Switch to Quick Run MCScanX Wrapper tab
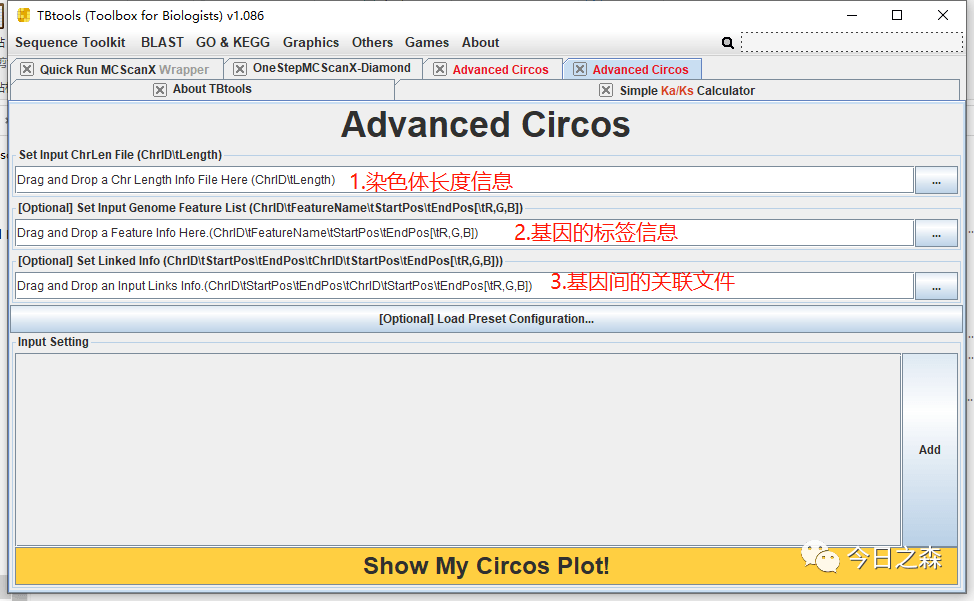Viewport: 974px width, 601px height. [x=124, y=70]
